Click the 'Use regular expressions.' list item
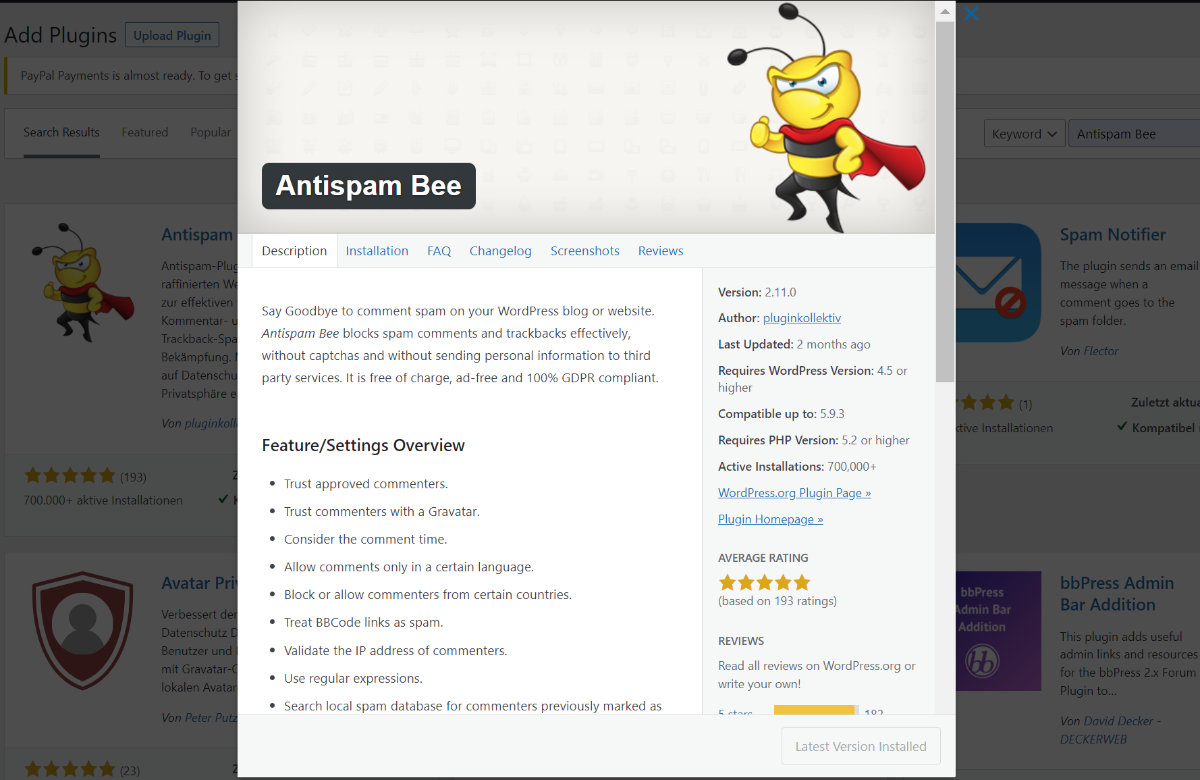 pos(353,678)
